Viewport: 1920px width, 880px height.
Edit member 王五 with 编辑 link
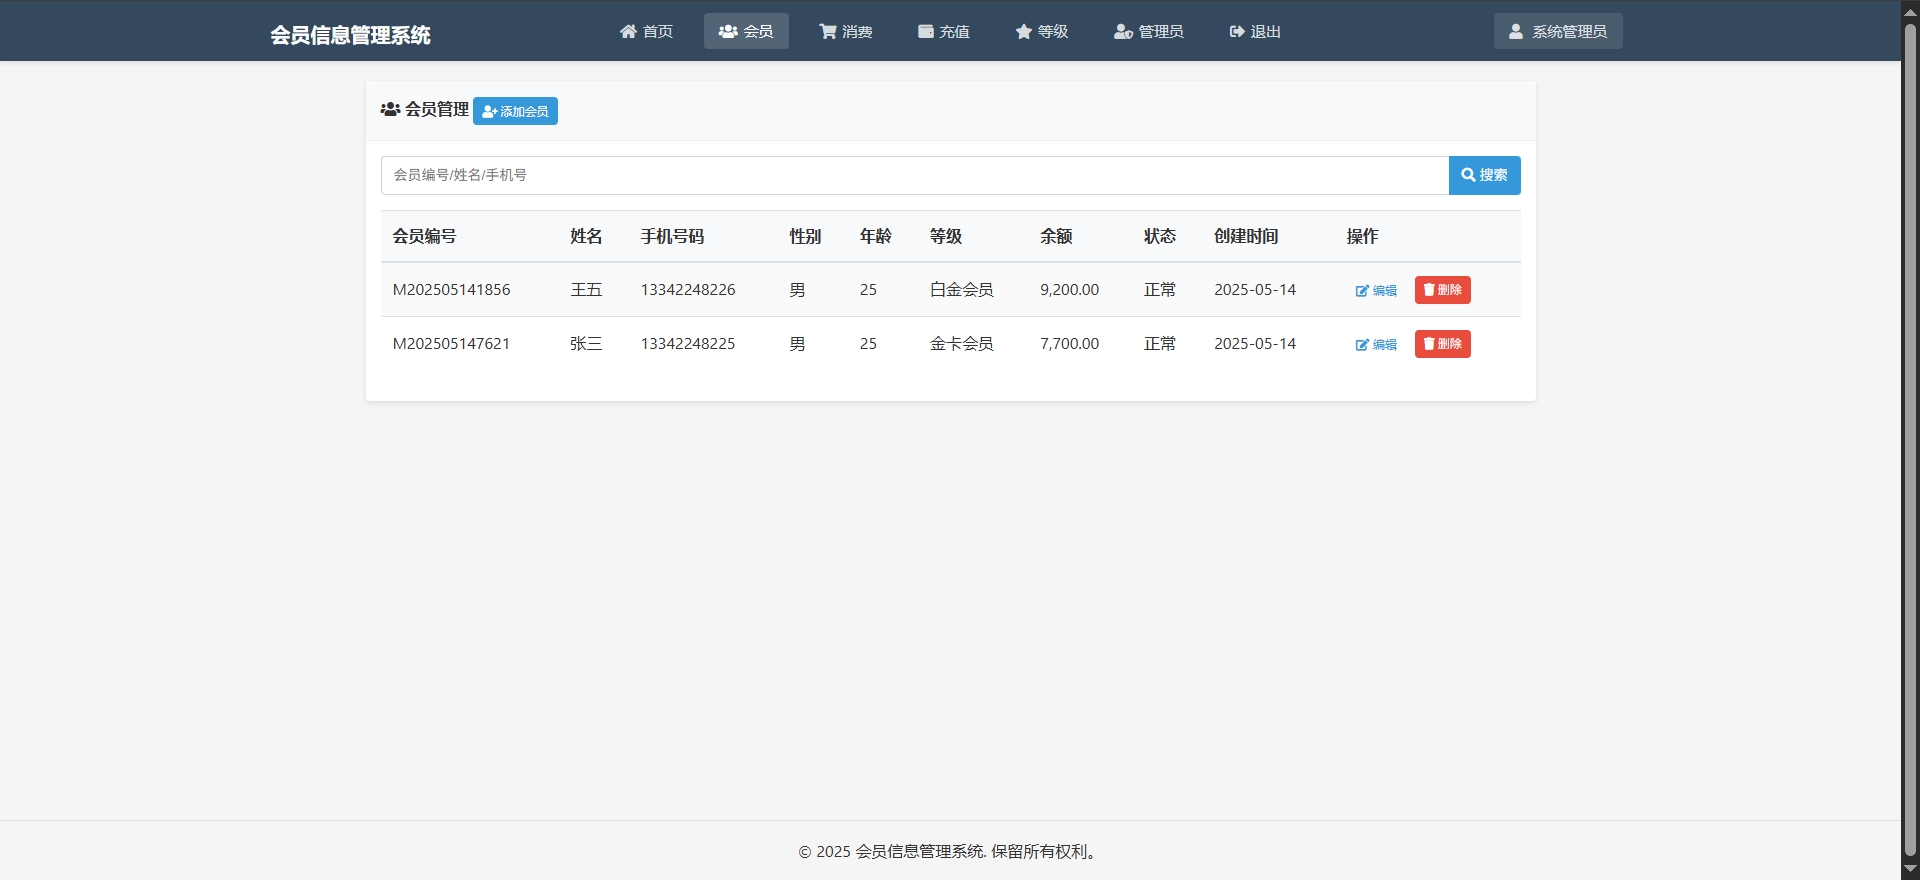pos(1376,290)
